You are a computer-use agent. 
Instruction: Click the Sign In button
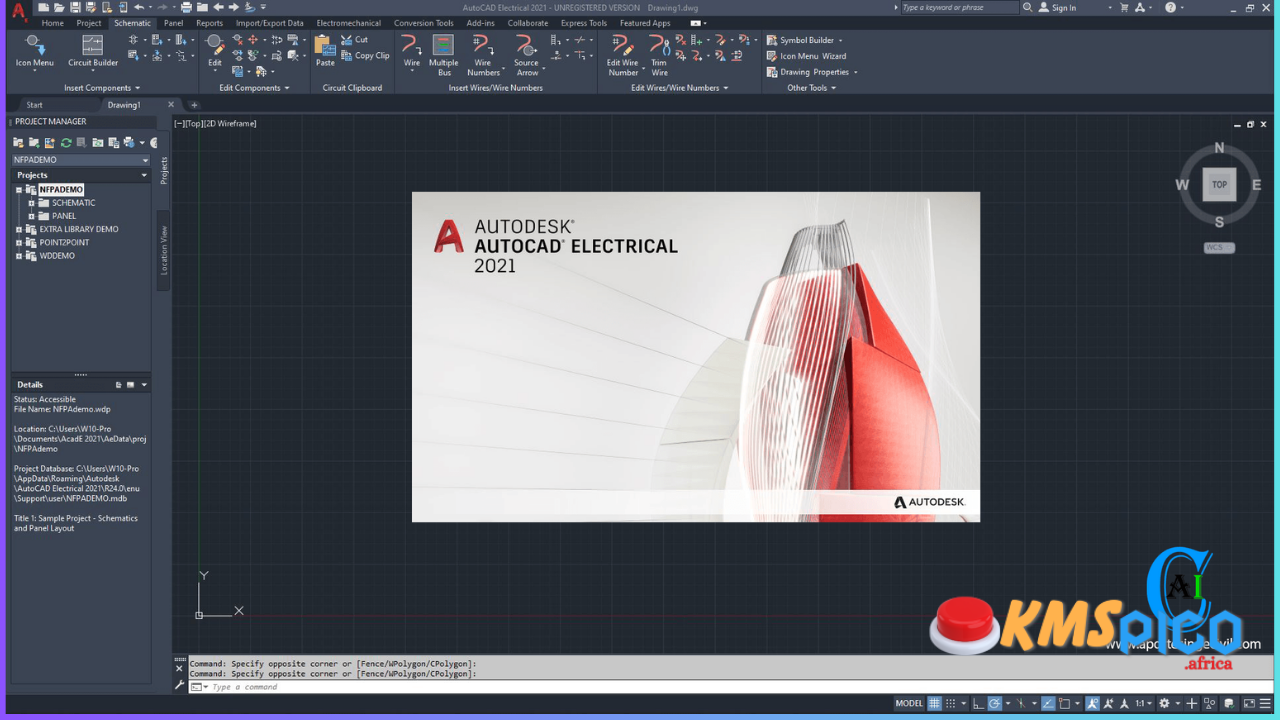tap(1058, 7)
